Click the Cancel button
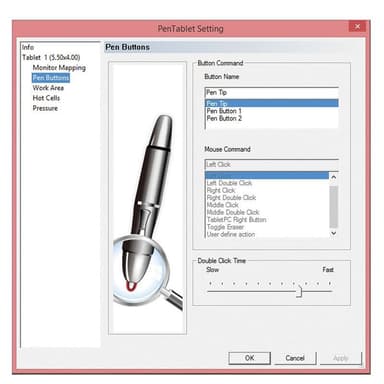Screen dimensions: 384x384 pos(295,358)
